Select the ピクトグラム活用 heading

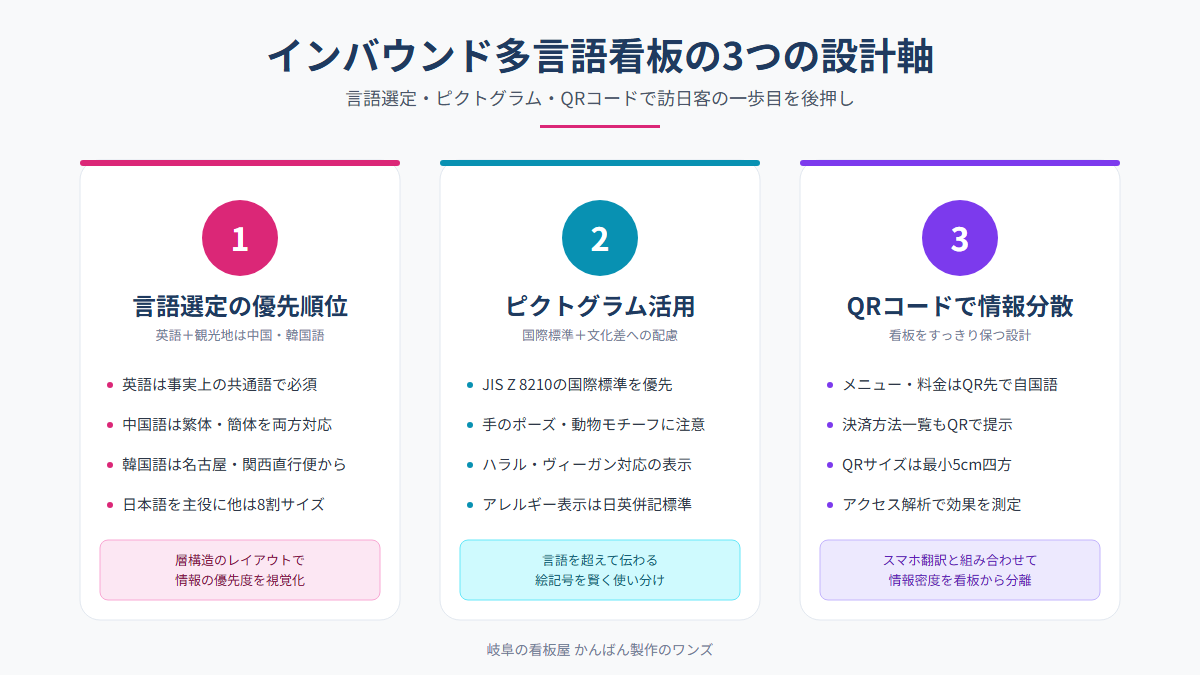click(x=600, y=306)
